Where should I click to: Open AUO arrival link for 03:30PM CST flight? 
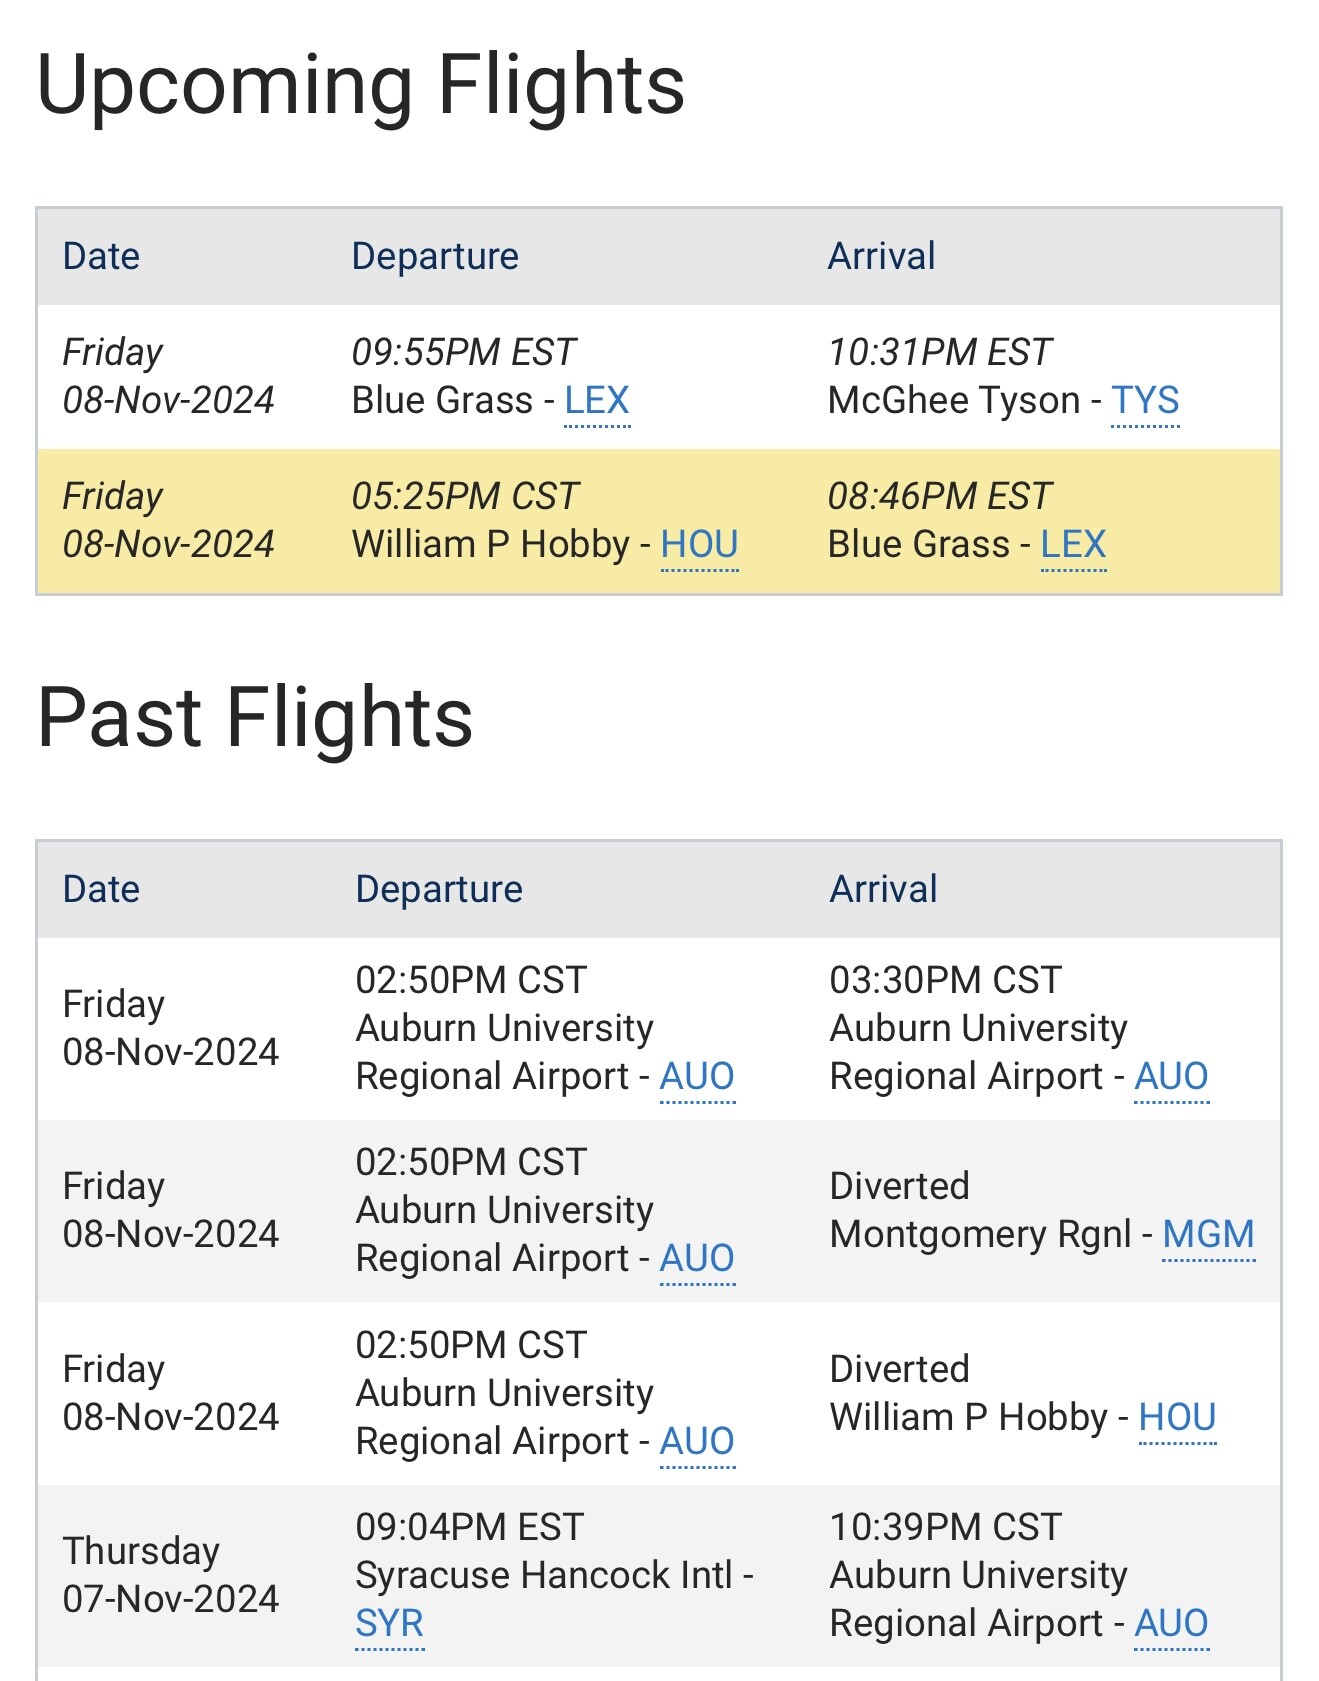1171,1077
